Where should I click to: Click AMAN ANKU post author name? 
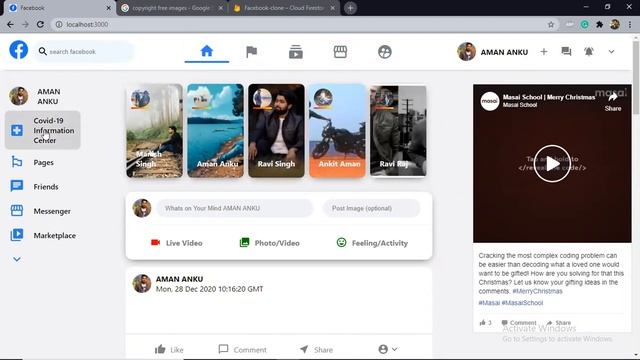[x=179, y=279]
